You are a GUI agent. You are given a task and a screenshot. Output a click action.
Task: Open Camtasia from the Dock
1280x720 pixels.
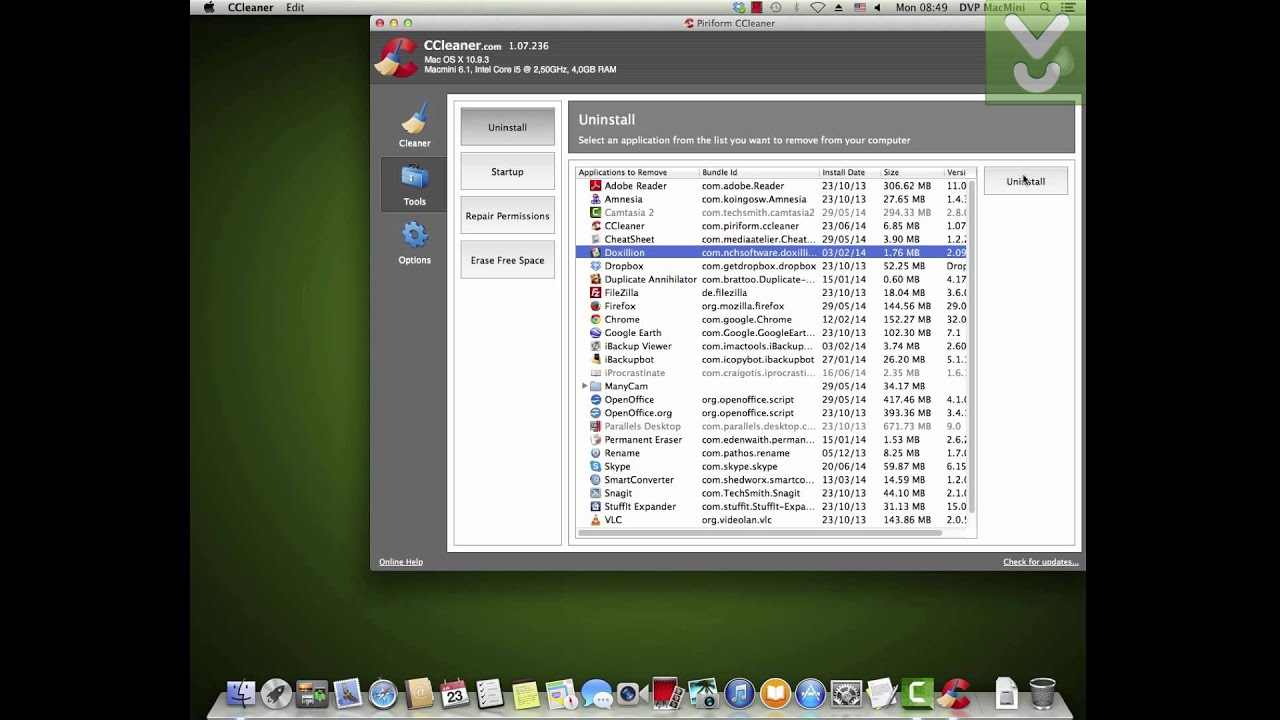[x=917, y=694]
